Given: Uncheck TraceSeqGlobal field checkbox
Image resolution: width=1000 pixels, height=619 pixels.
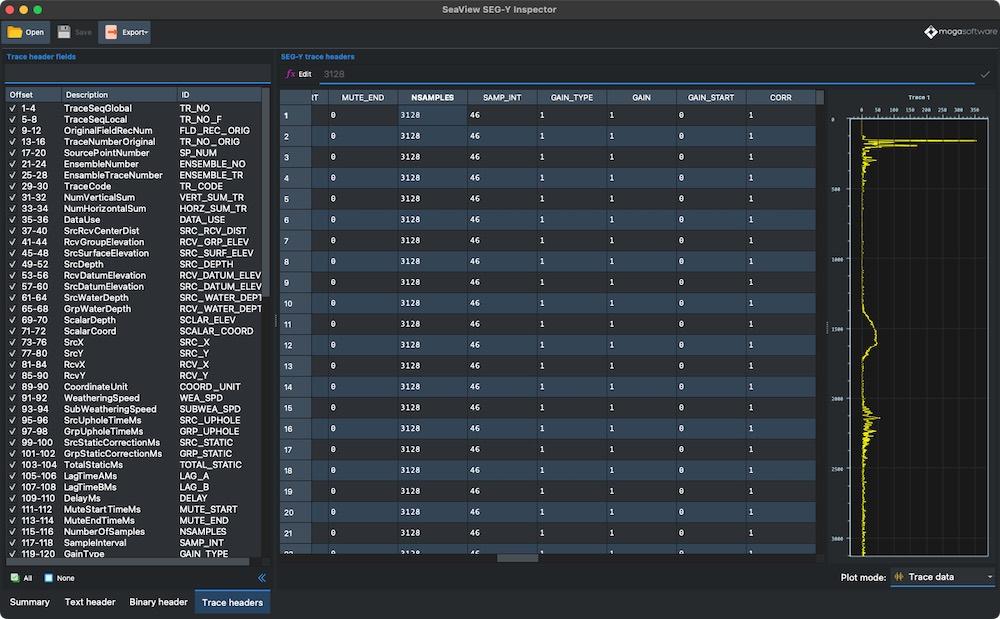Looking at the screenshot, I should [x=13, y=108].
